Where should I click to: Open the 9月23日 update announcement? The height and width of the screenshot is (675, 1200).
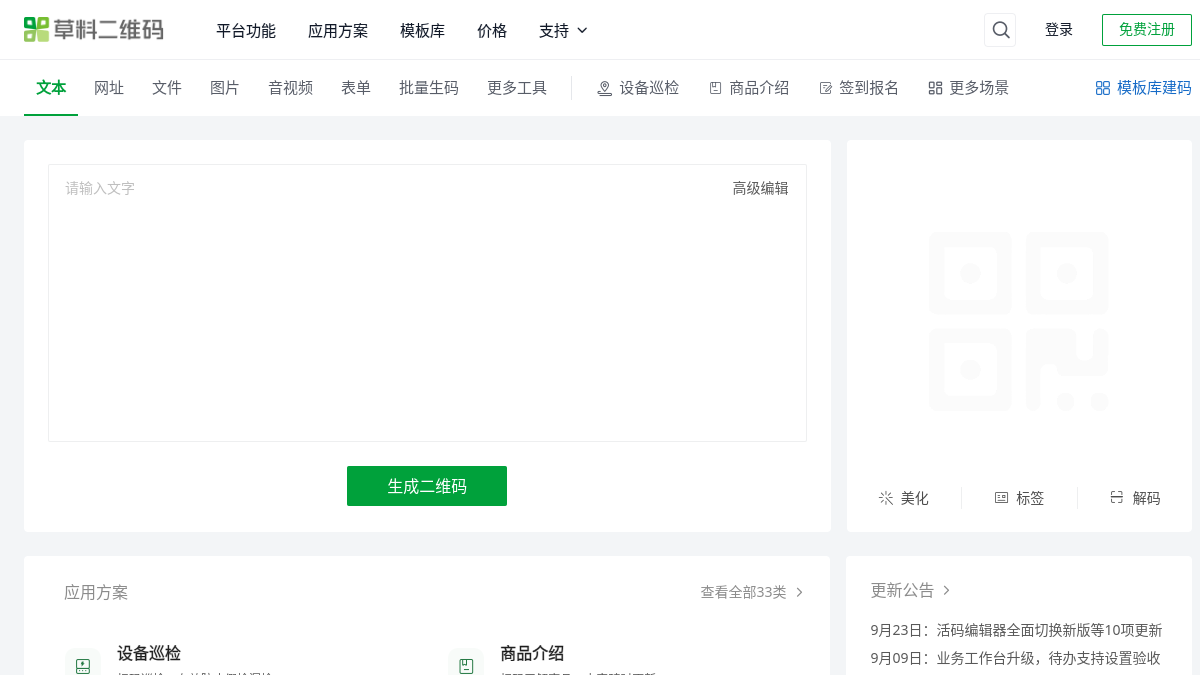coord(1017,630)
